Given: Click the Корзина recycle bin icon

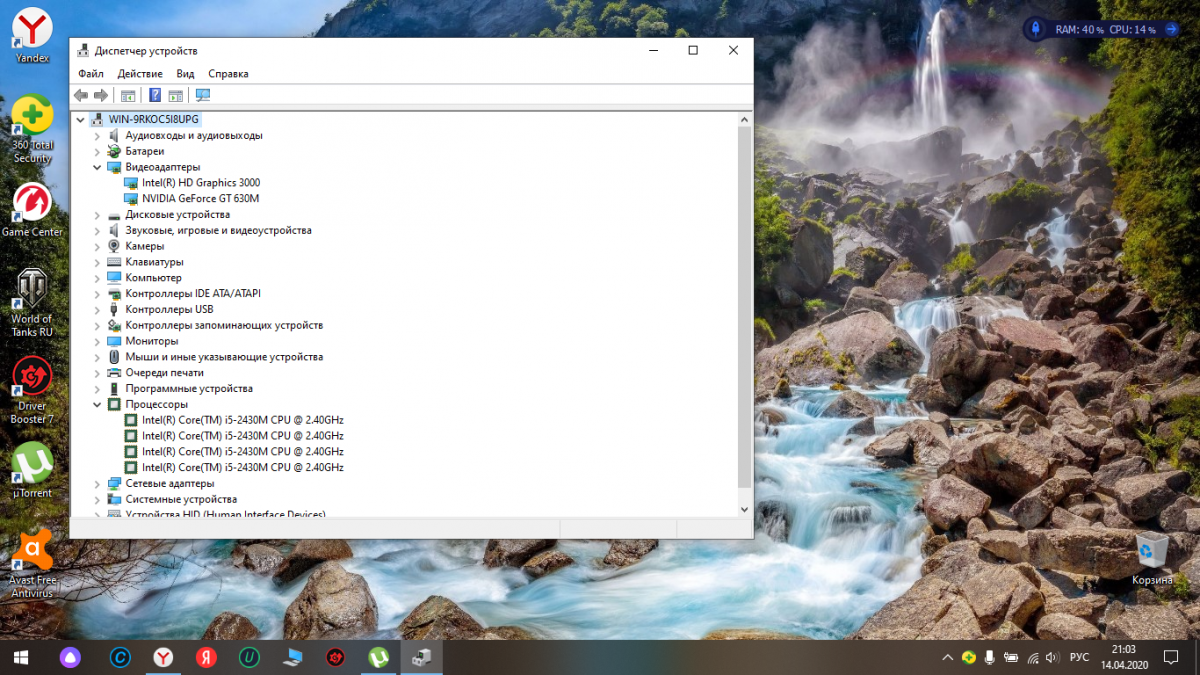Looking at the screenshot, I should (1152, 548).
